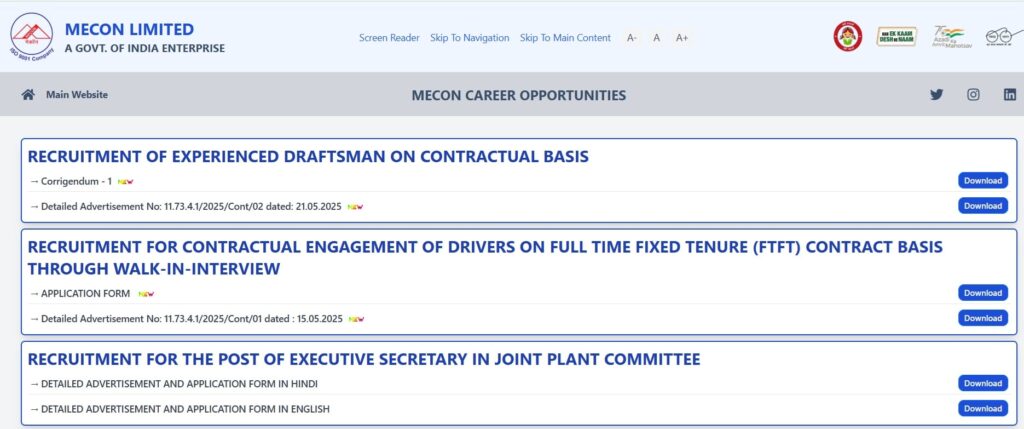
Task: Download the Hindi advertisement for Executive Secretary
Action: tap(983, 383)
